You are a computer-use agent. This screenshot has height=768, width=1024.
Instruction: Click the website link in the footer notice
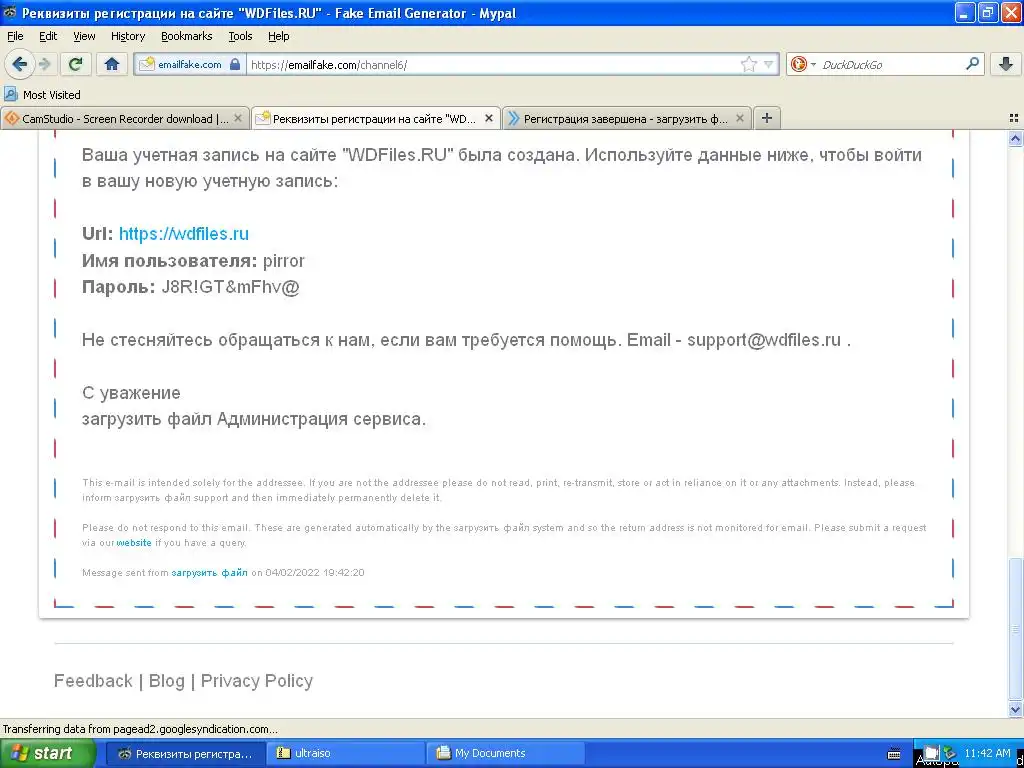(x=134, y=543)
